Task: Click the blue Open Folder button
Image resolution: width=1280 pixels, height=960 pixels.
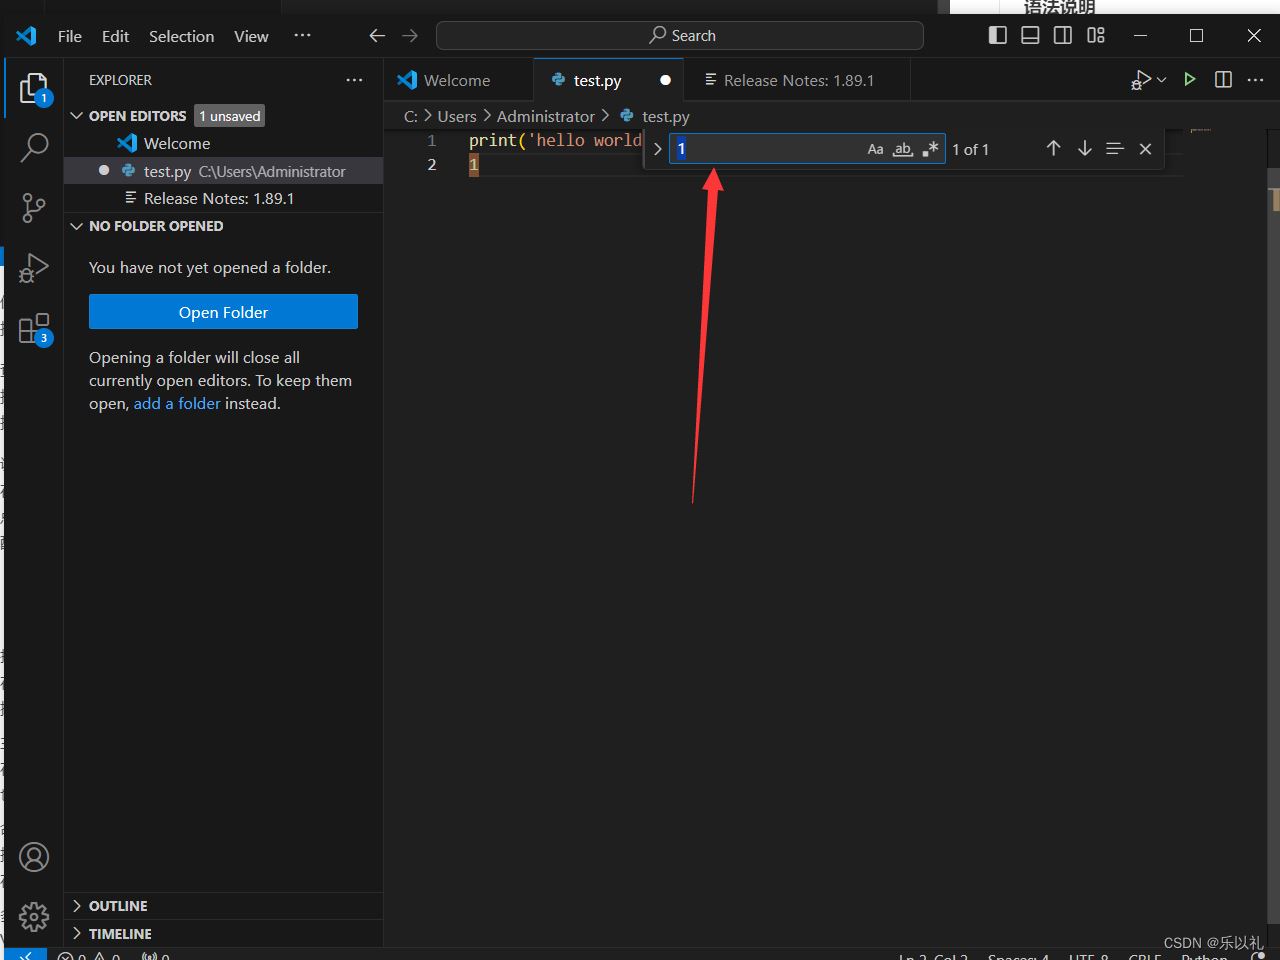Action: tap(222, 311)
